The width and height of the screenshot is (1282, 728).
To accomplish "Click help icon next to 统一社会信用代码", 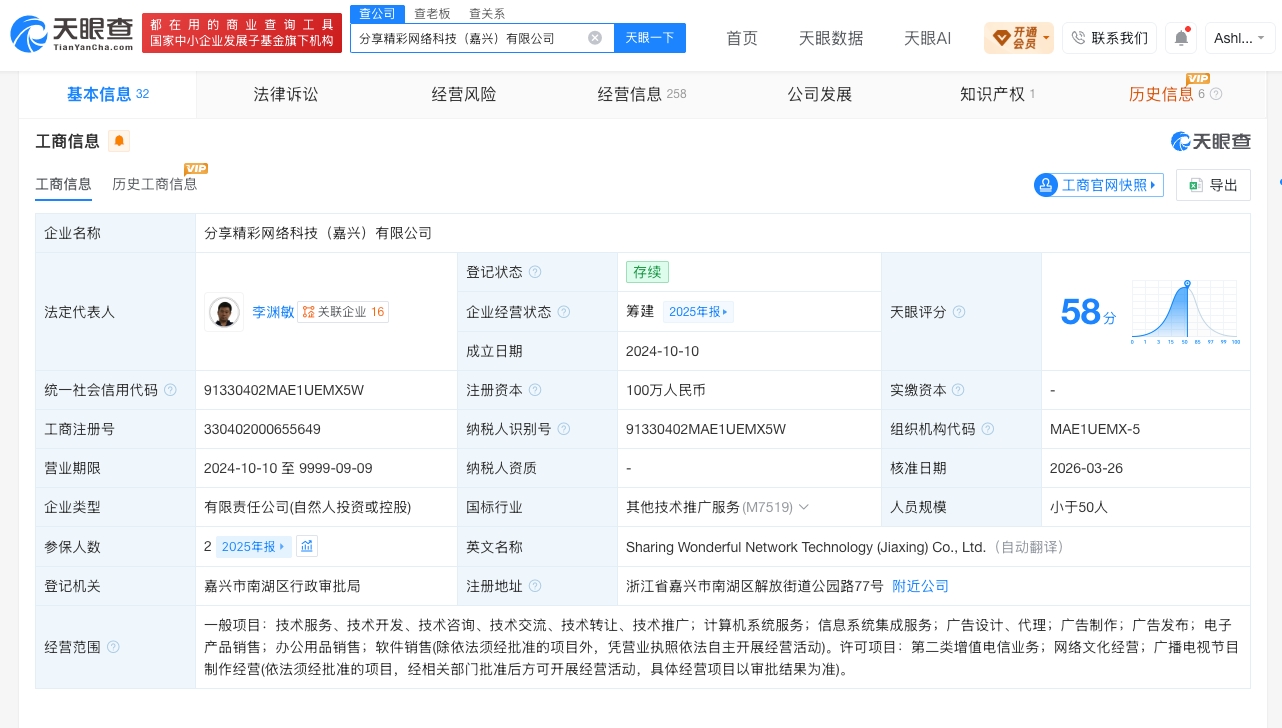I will click(170, 390).
